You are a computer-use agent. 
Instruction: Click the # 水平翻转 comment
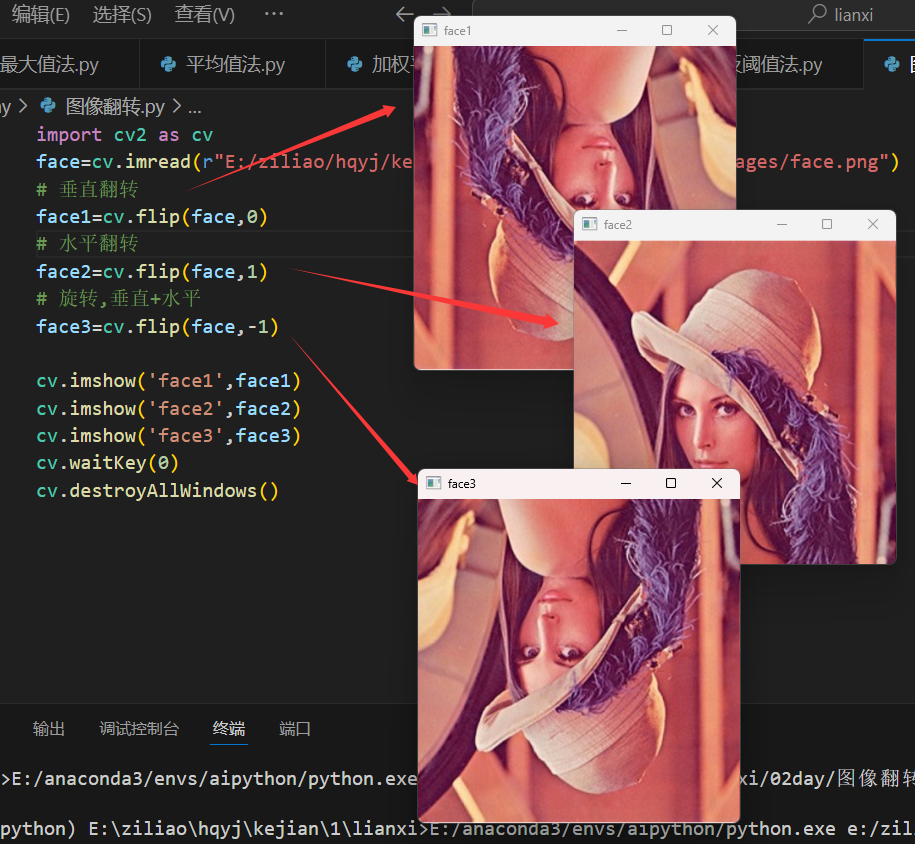click(x=87, y=243)
